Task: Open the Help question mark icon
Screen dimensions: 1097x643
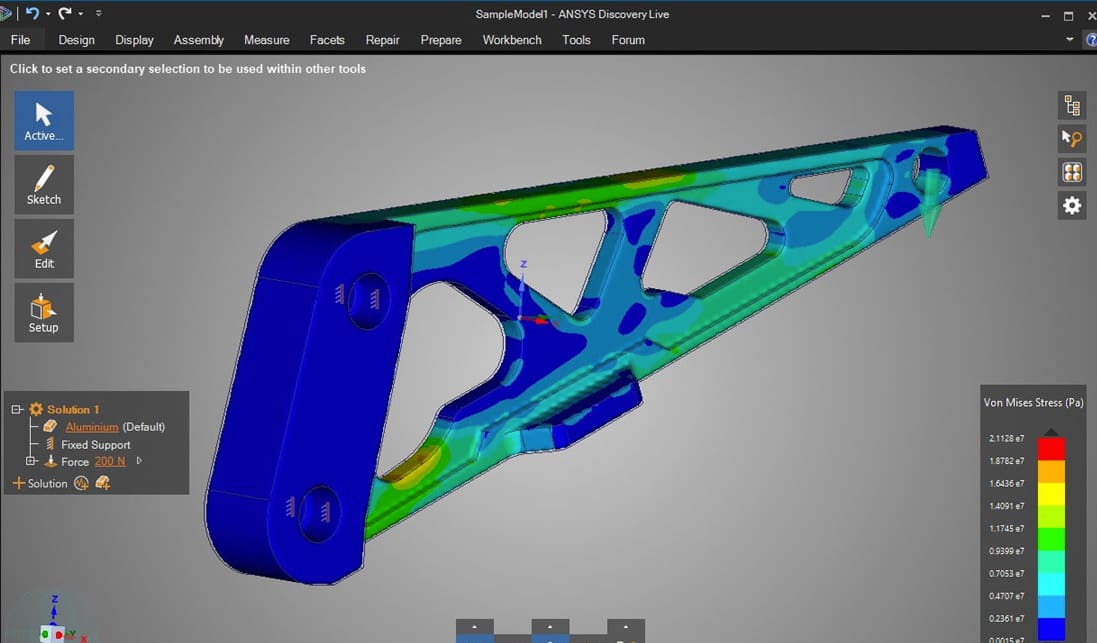Action: coord(1091,40)
